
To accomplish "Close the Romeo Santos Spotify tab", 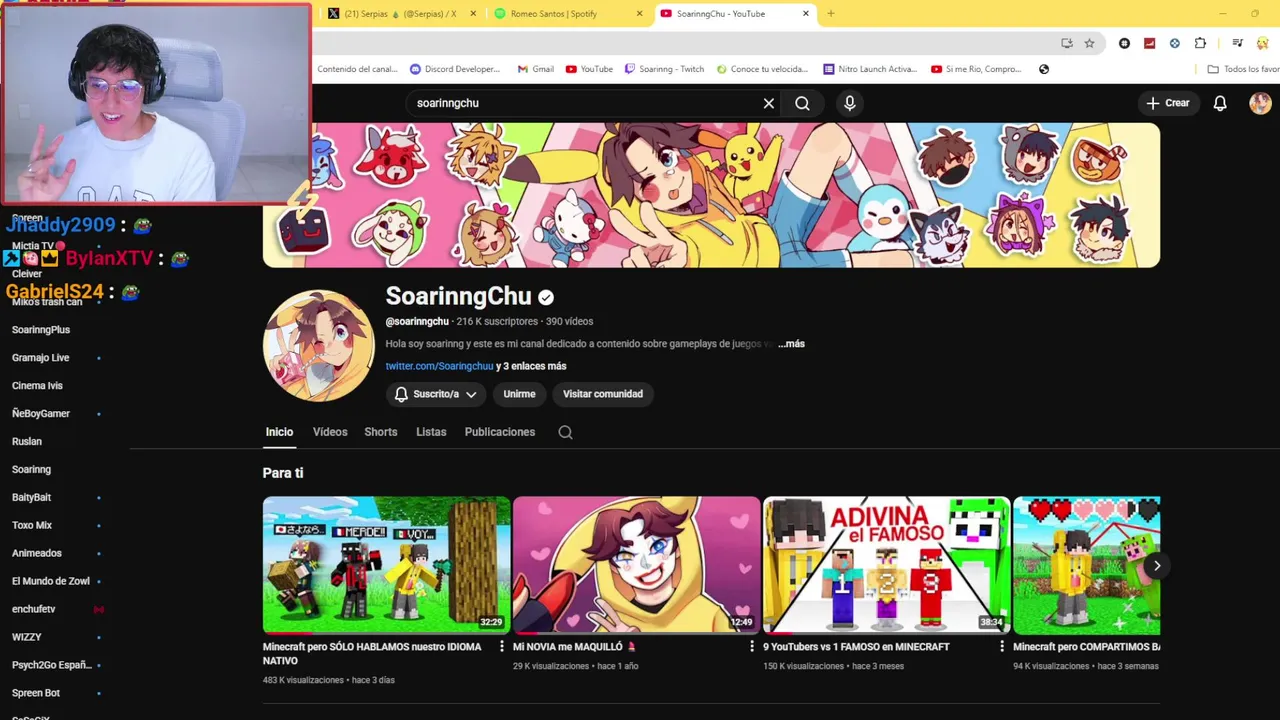I will click(640, 14).
